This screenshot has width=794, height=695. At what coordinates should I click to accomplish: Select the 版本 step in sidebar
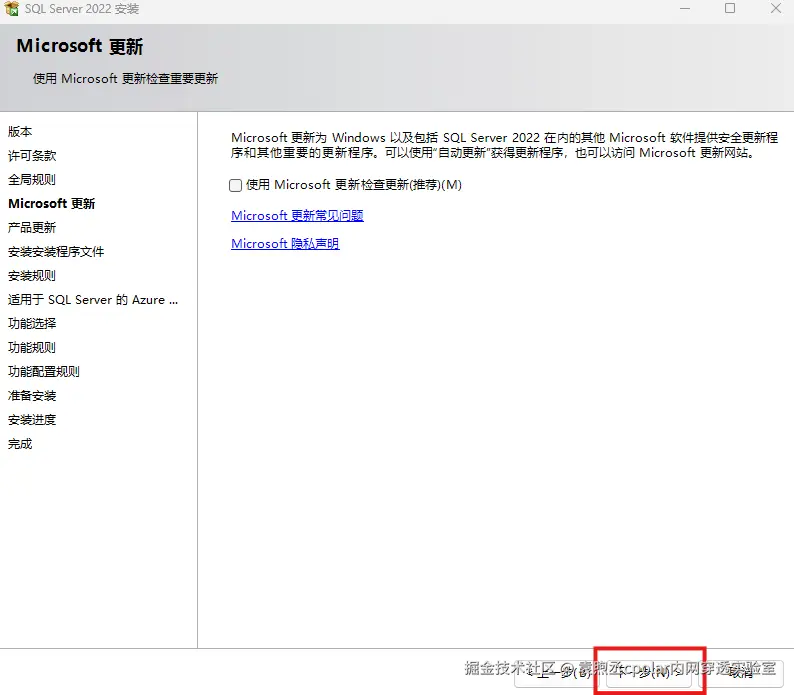coord(20,132)
